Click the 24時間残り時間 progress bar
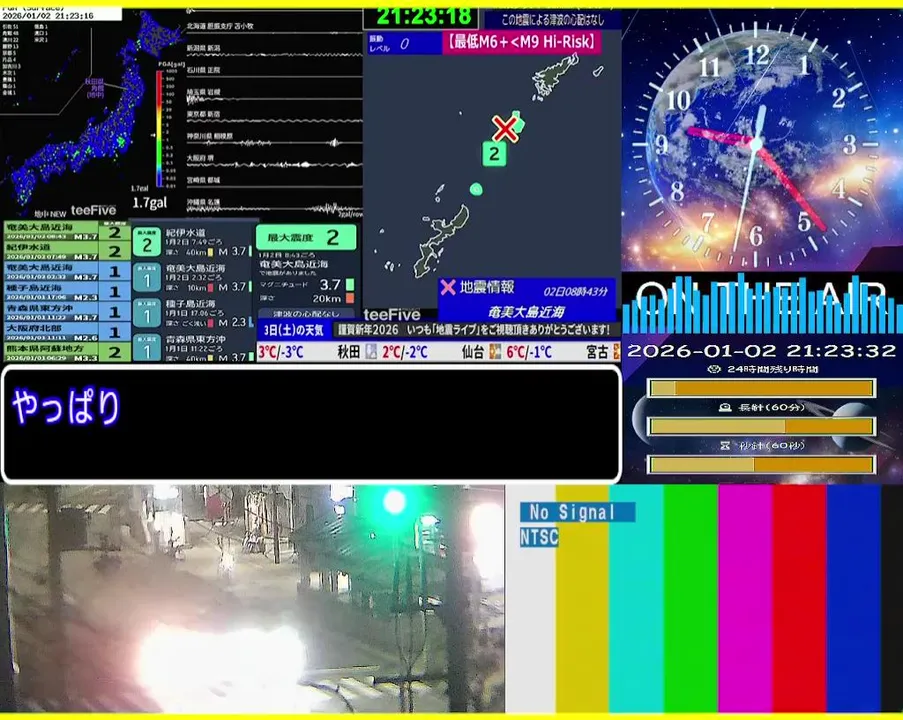Screen dimensions: 903x720 761,388
